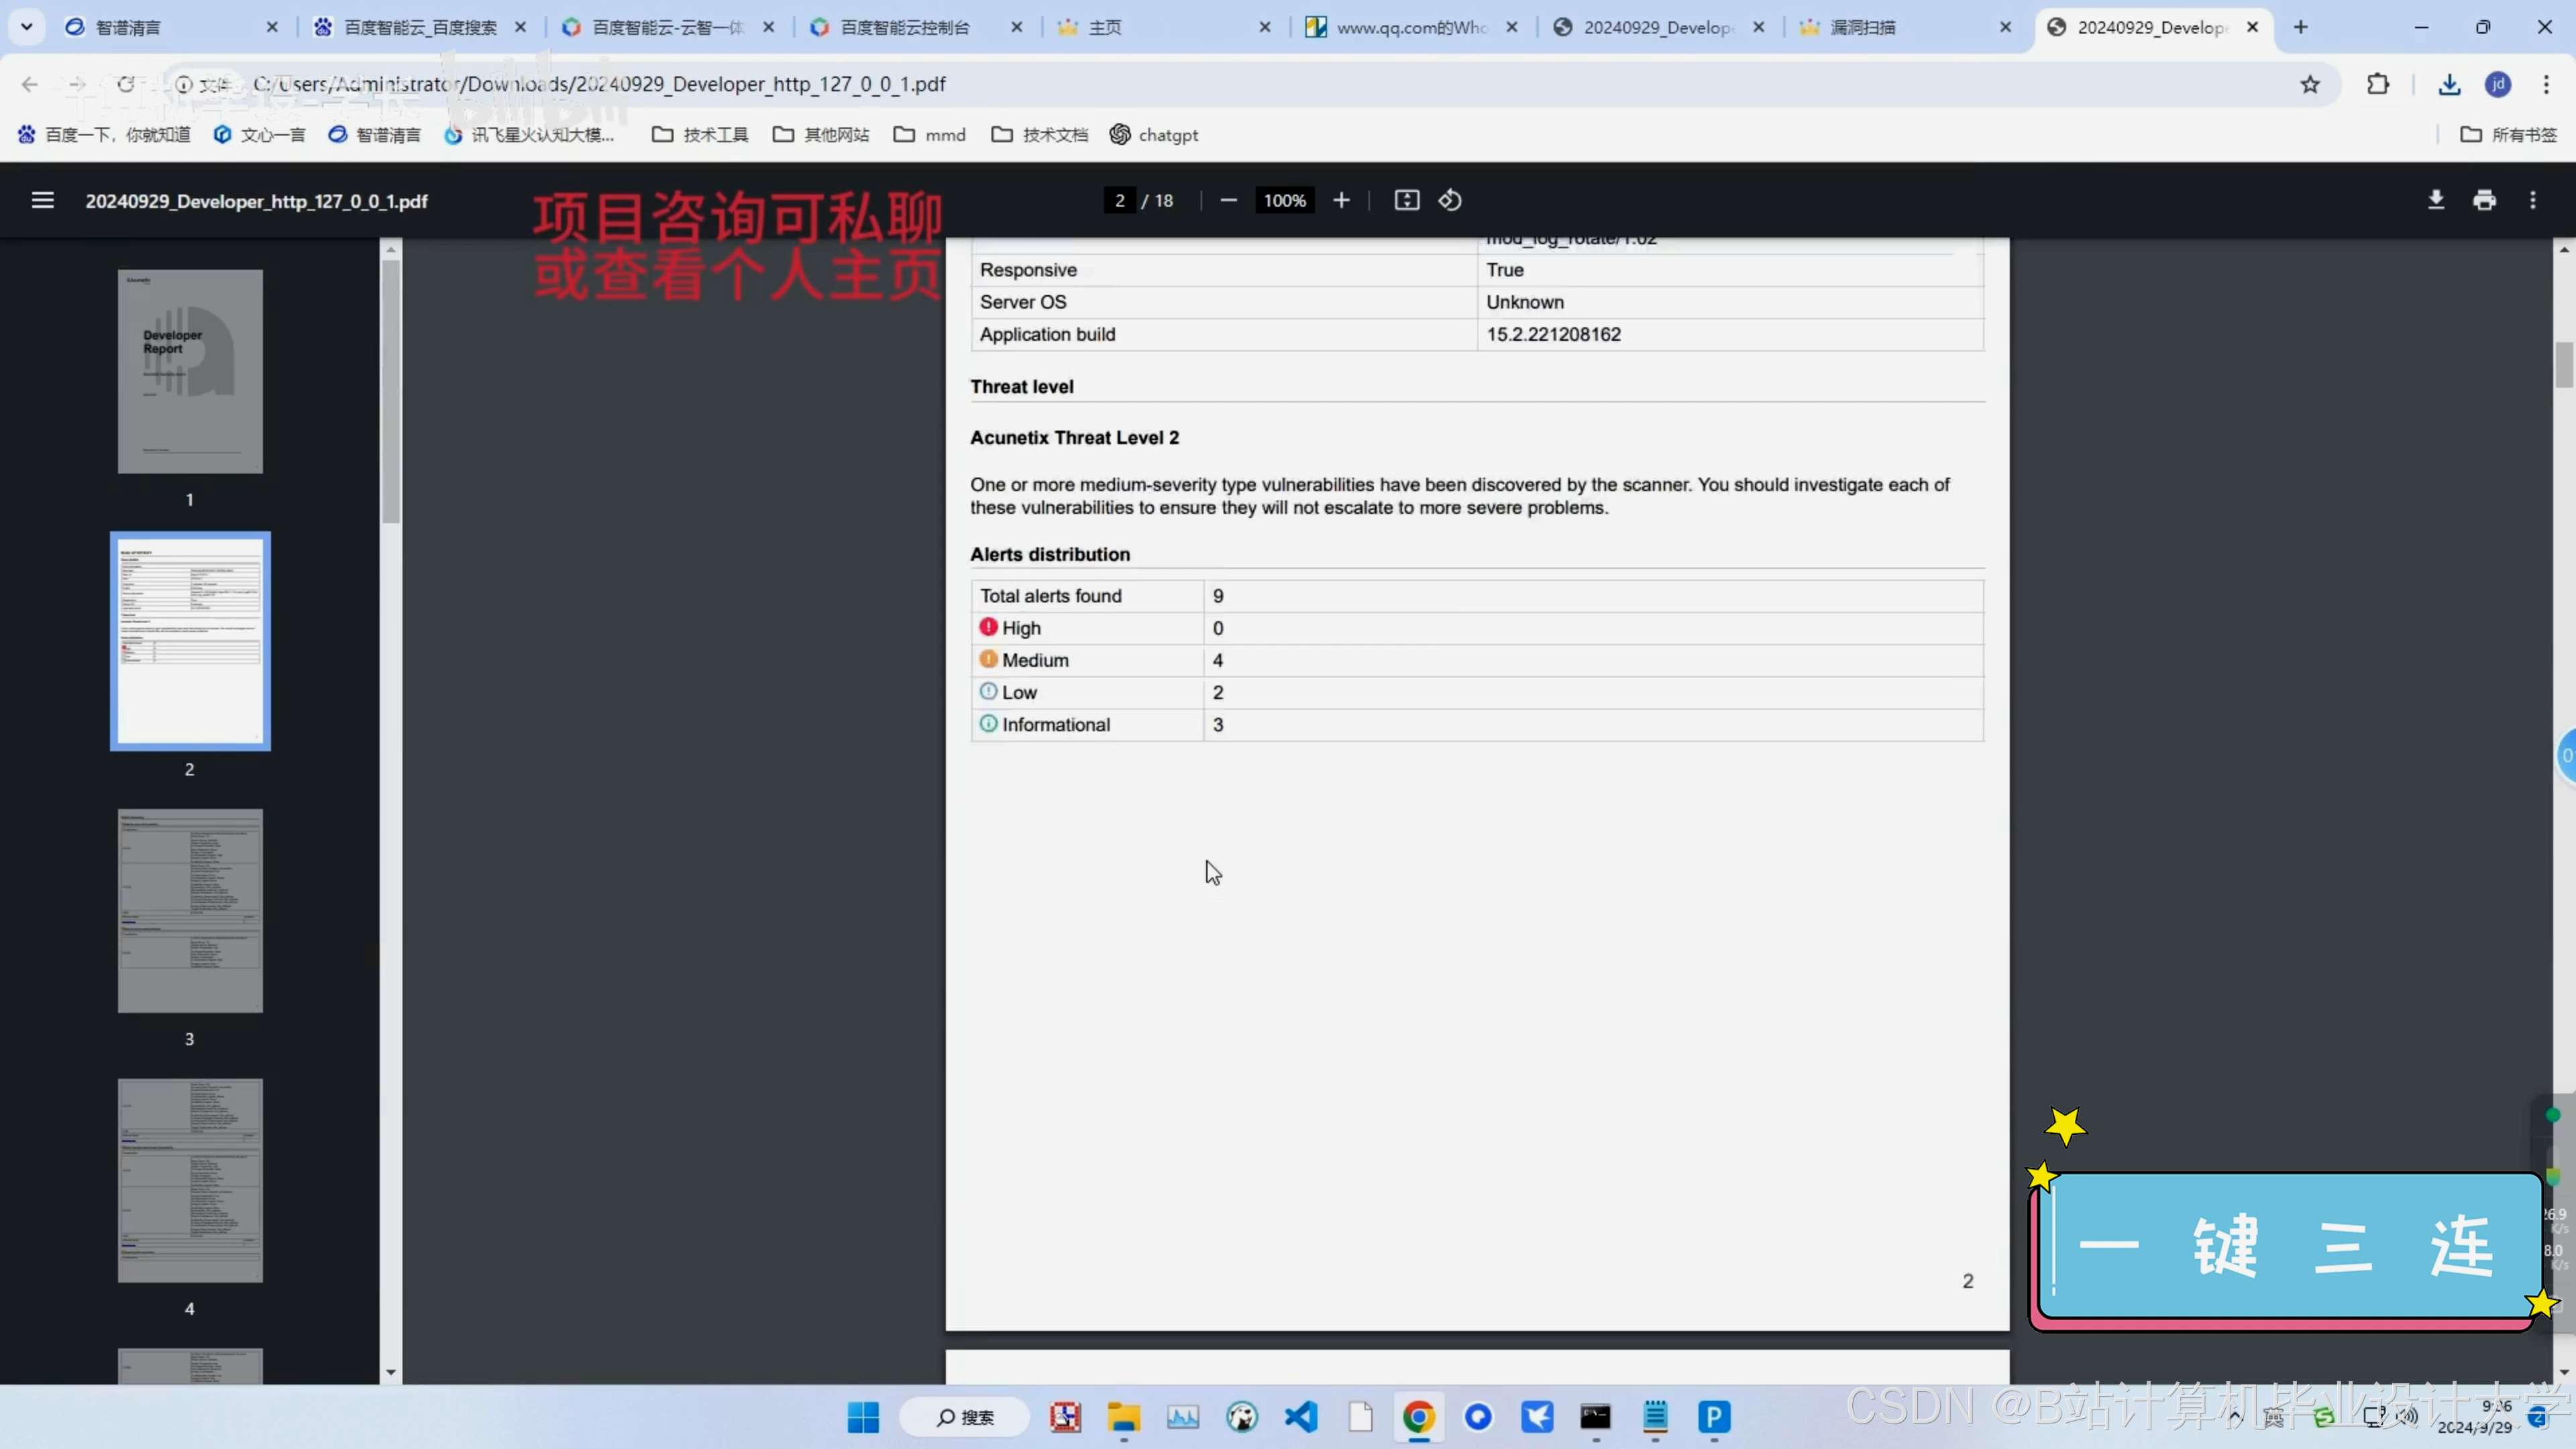Open the browser extensions puzzle icon
2576x1449 pixels.
tap(2378, 84)
